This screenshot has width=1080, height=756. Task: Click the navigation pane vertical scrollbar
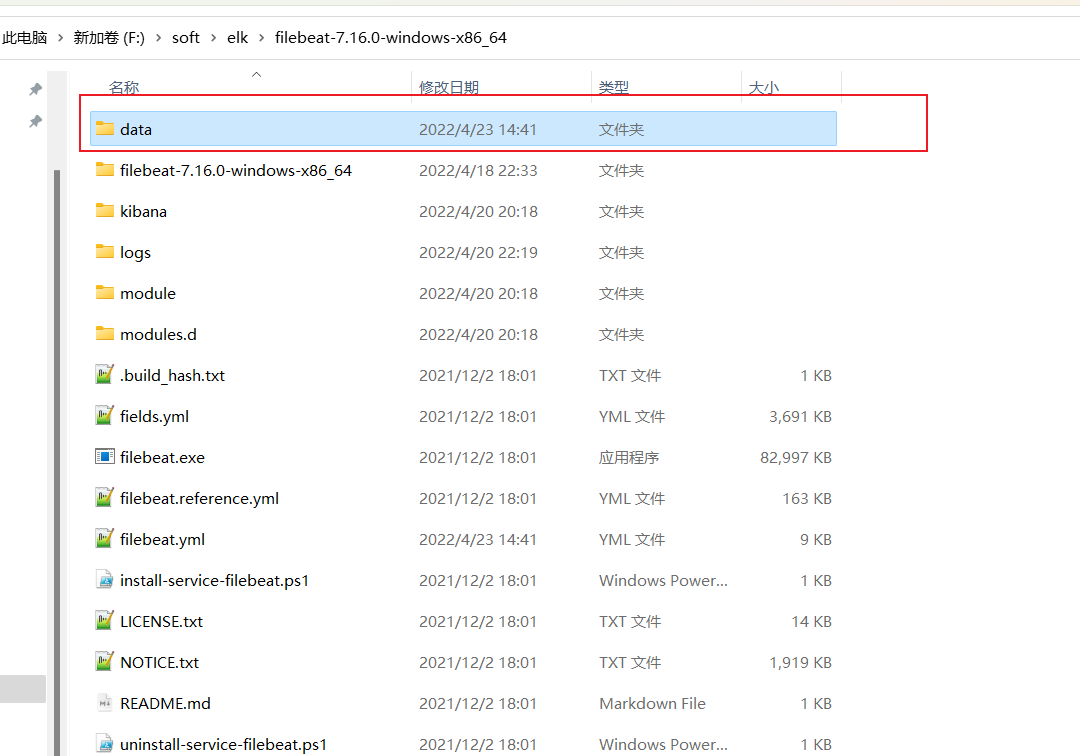(57, 461)
